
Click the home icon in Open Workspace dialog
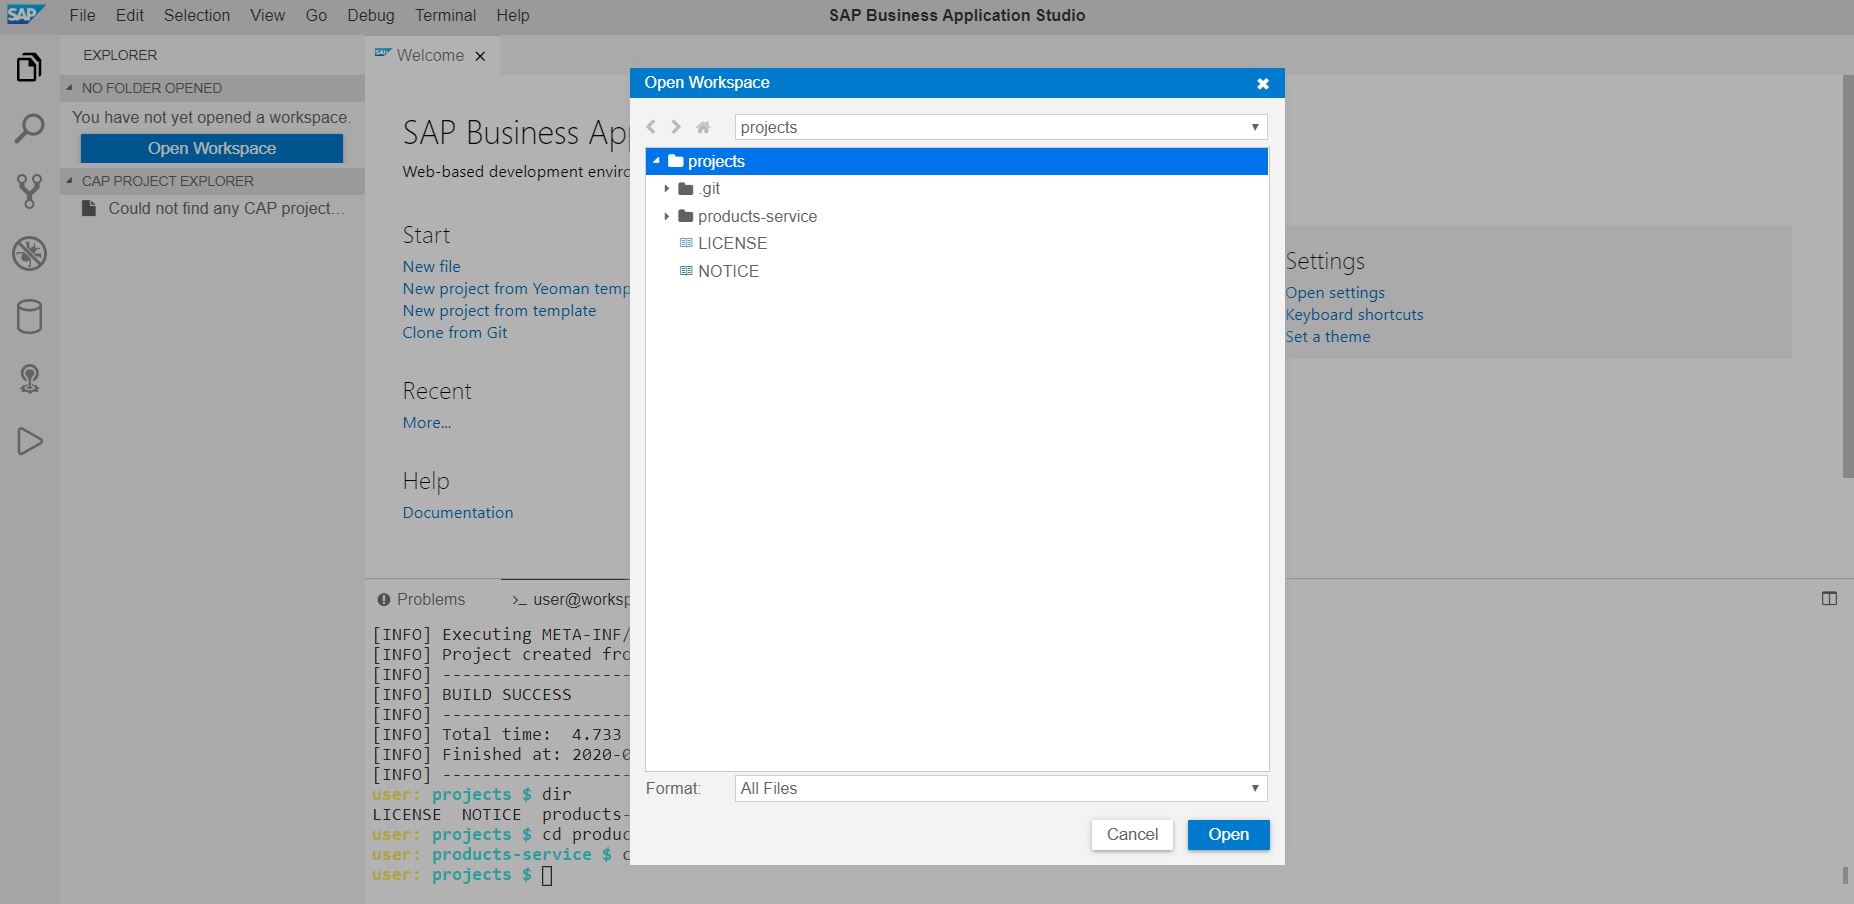(703, 127)
